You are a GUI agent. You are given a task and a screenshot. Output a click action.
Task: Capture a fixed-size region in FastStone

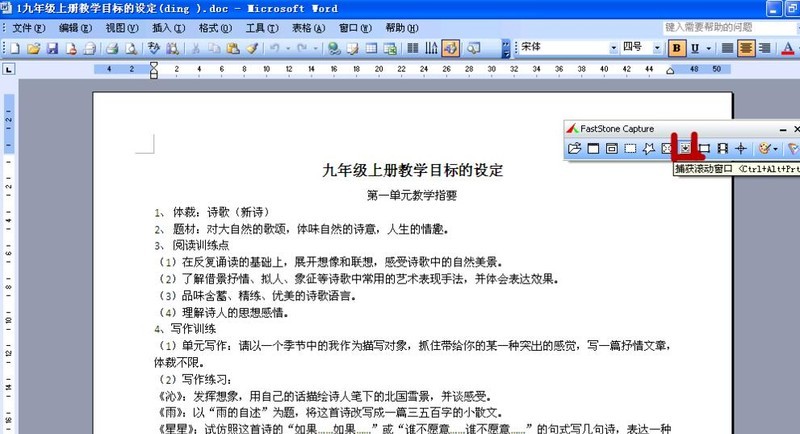705,148
